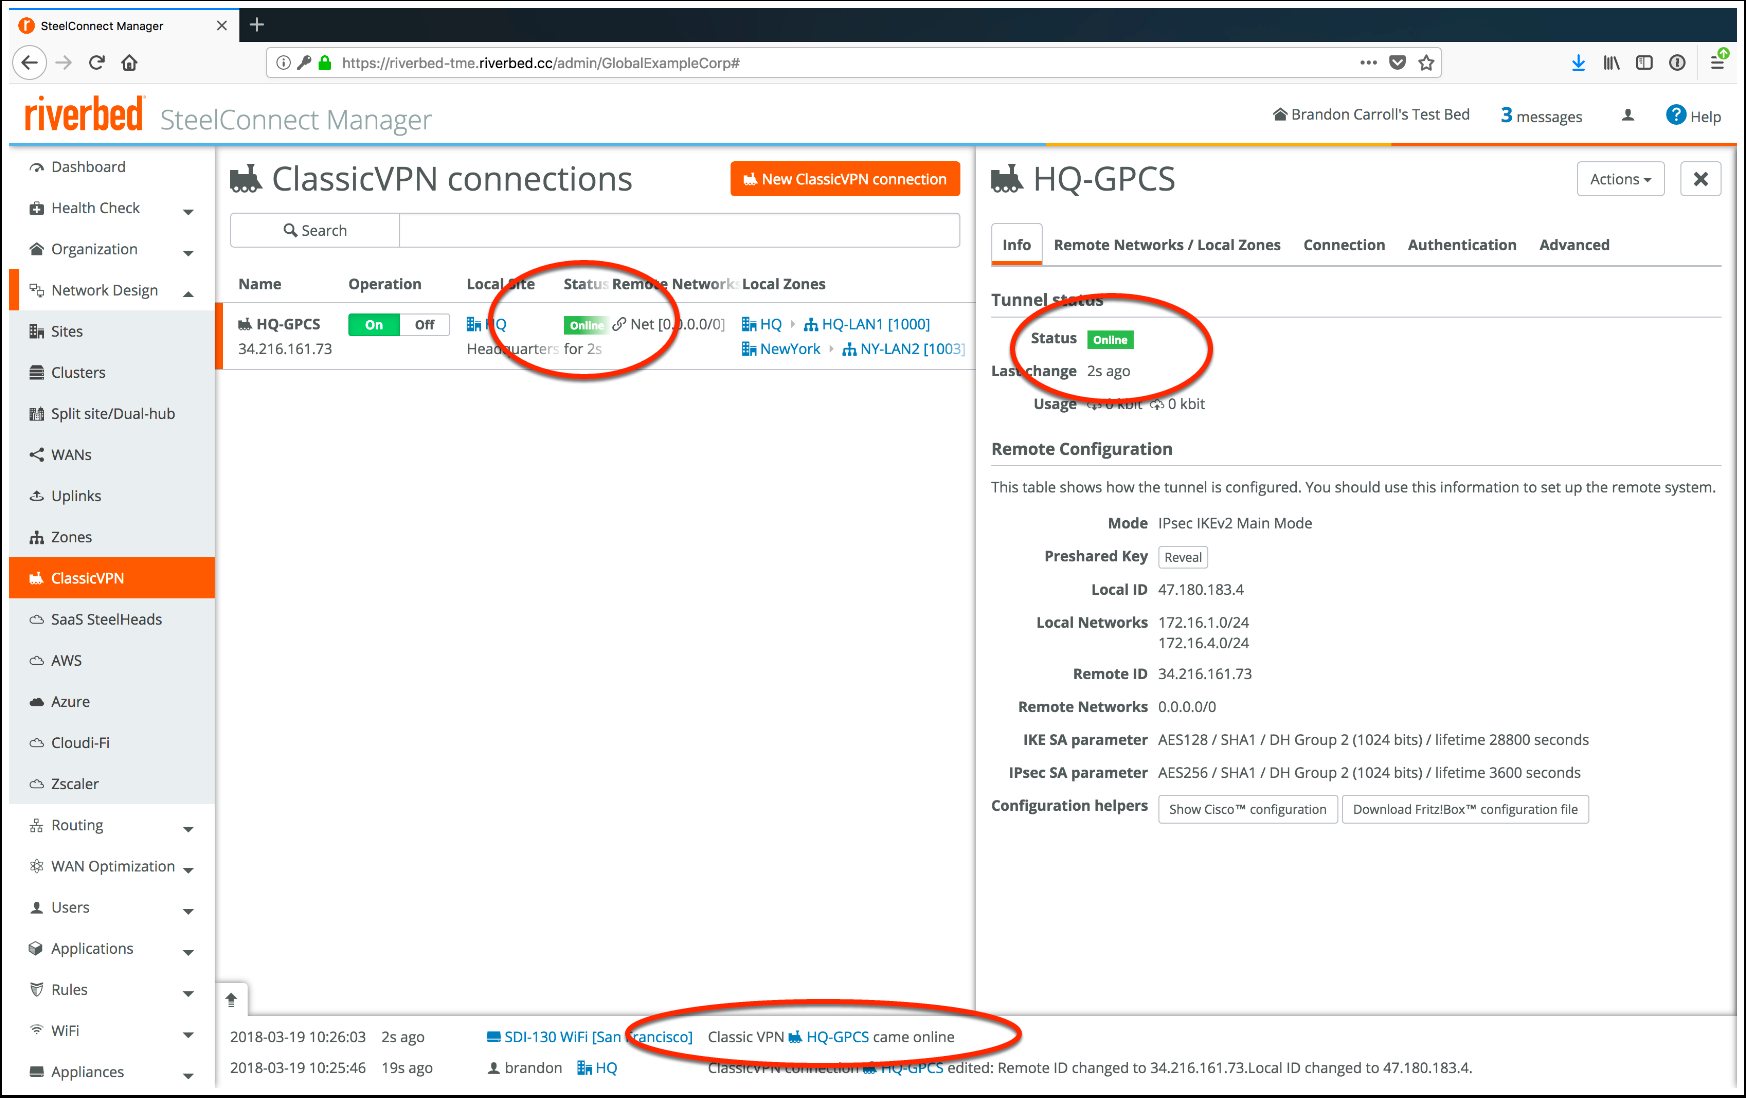Turn HQ-GPCS connection Off
Screen dimensions: 1746x1098
pyautogui.click(x=425, y=324)
